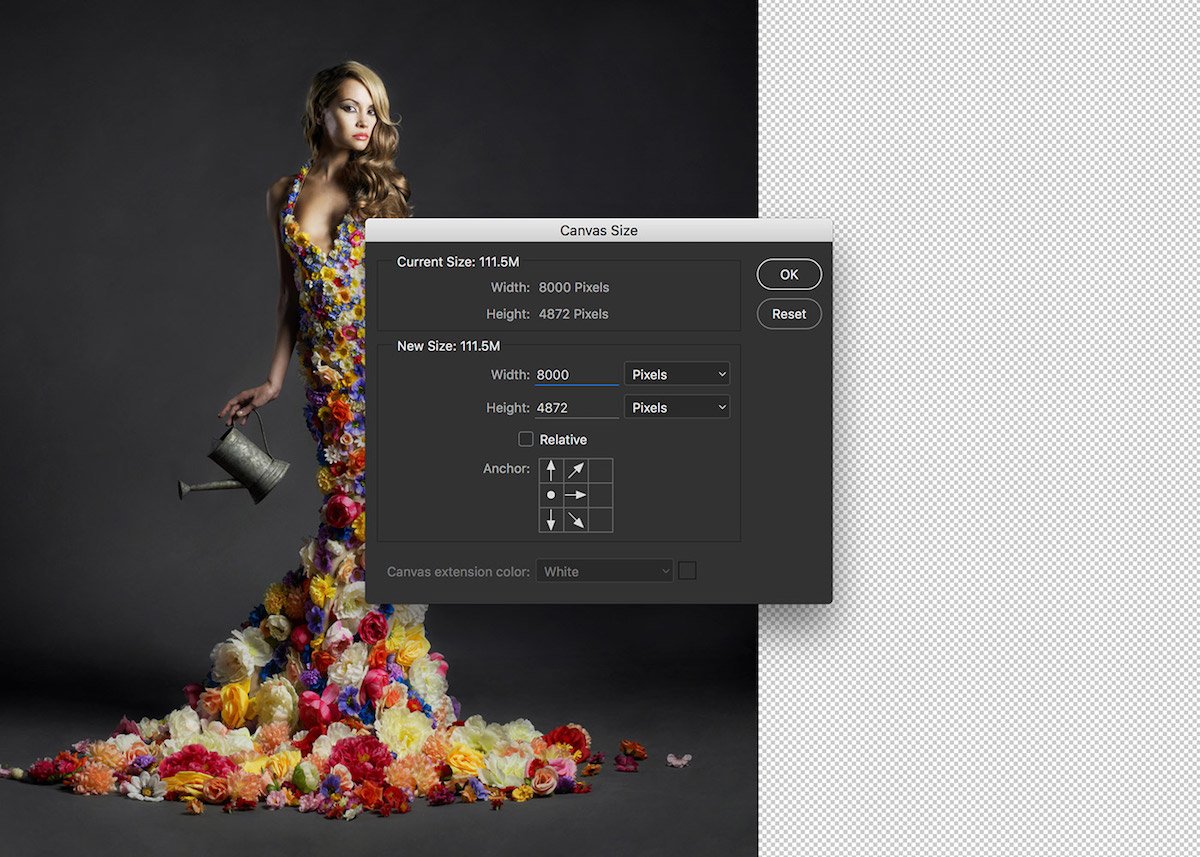
Task: Click the empty top-right anchor cell
Action: tap(601, 470)
